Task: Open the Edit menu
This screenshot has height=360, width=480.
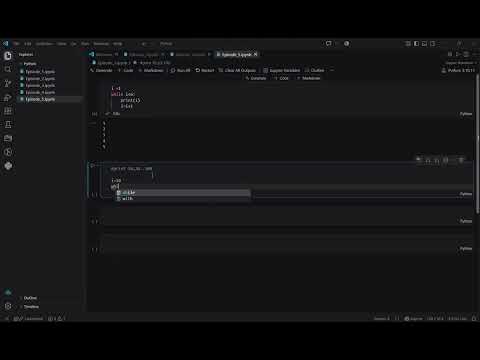Action: point(27,44)
